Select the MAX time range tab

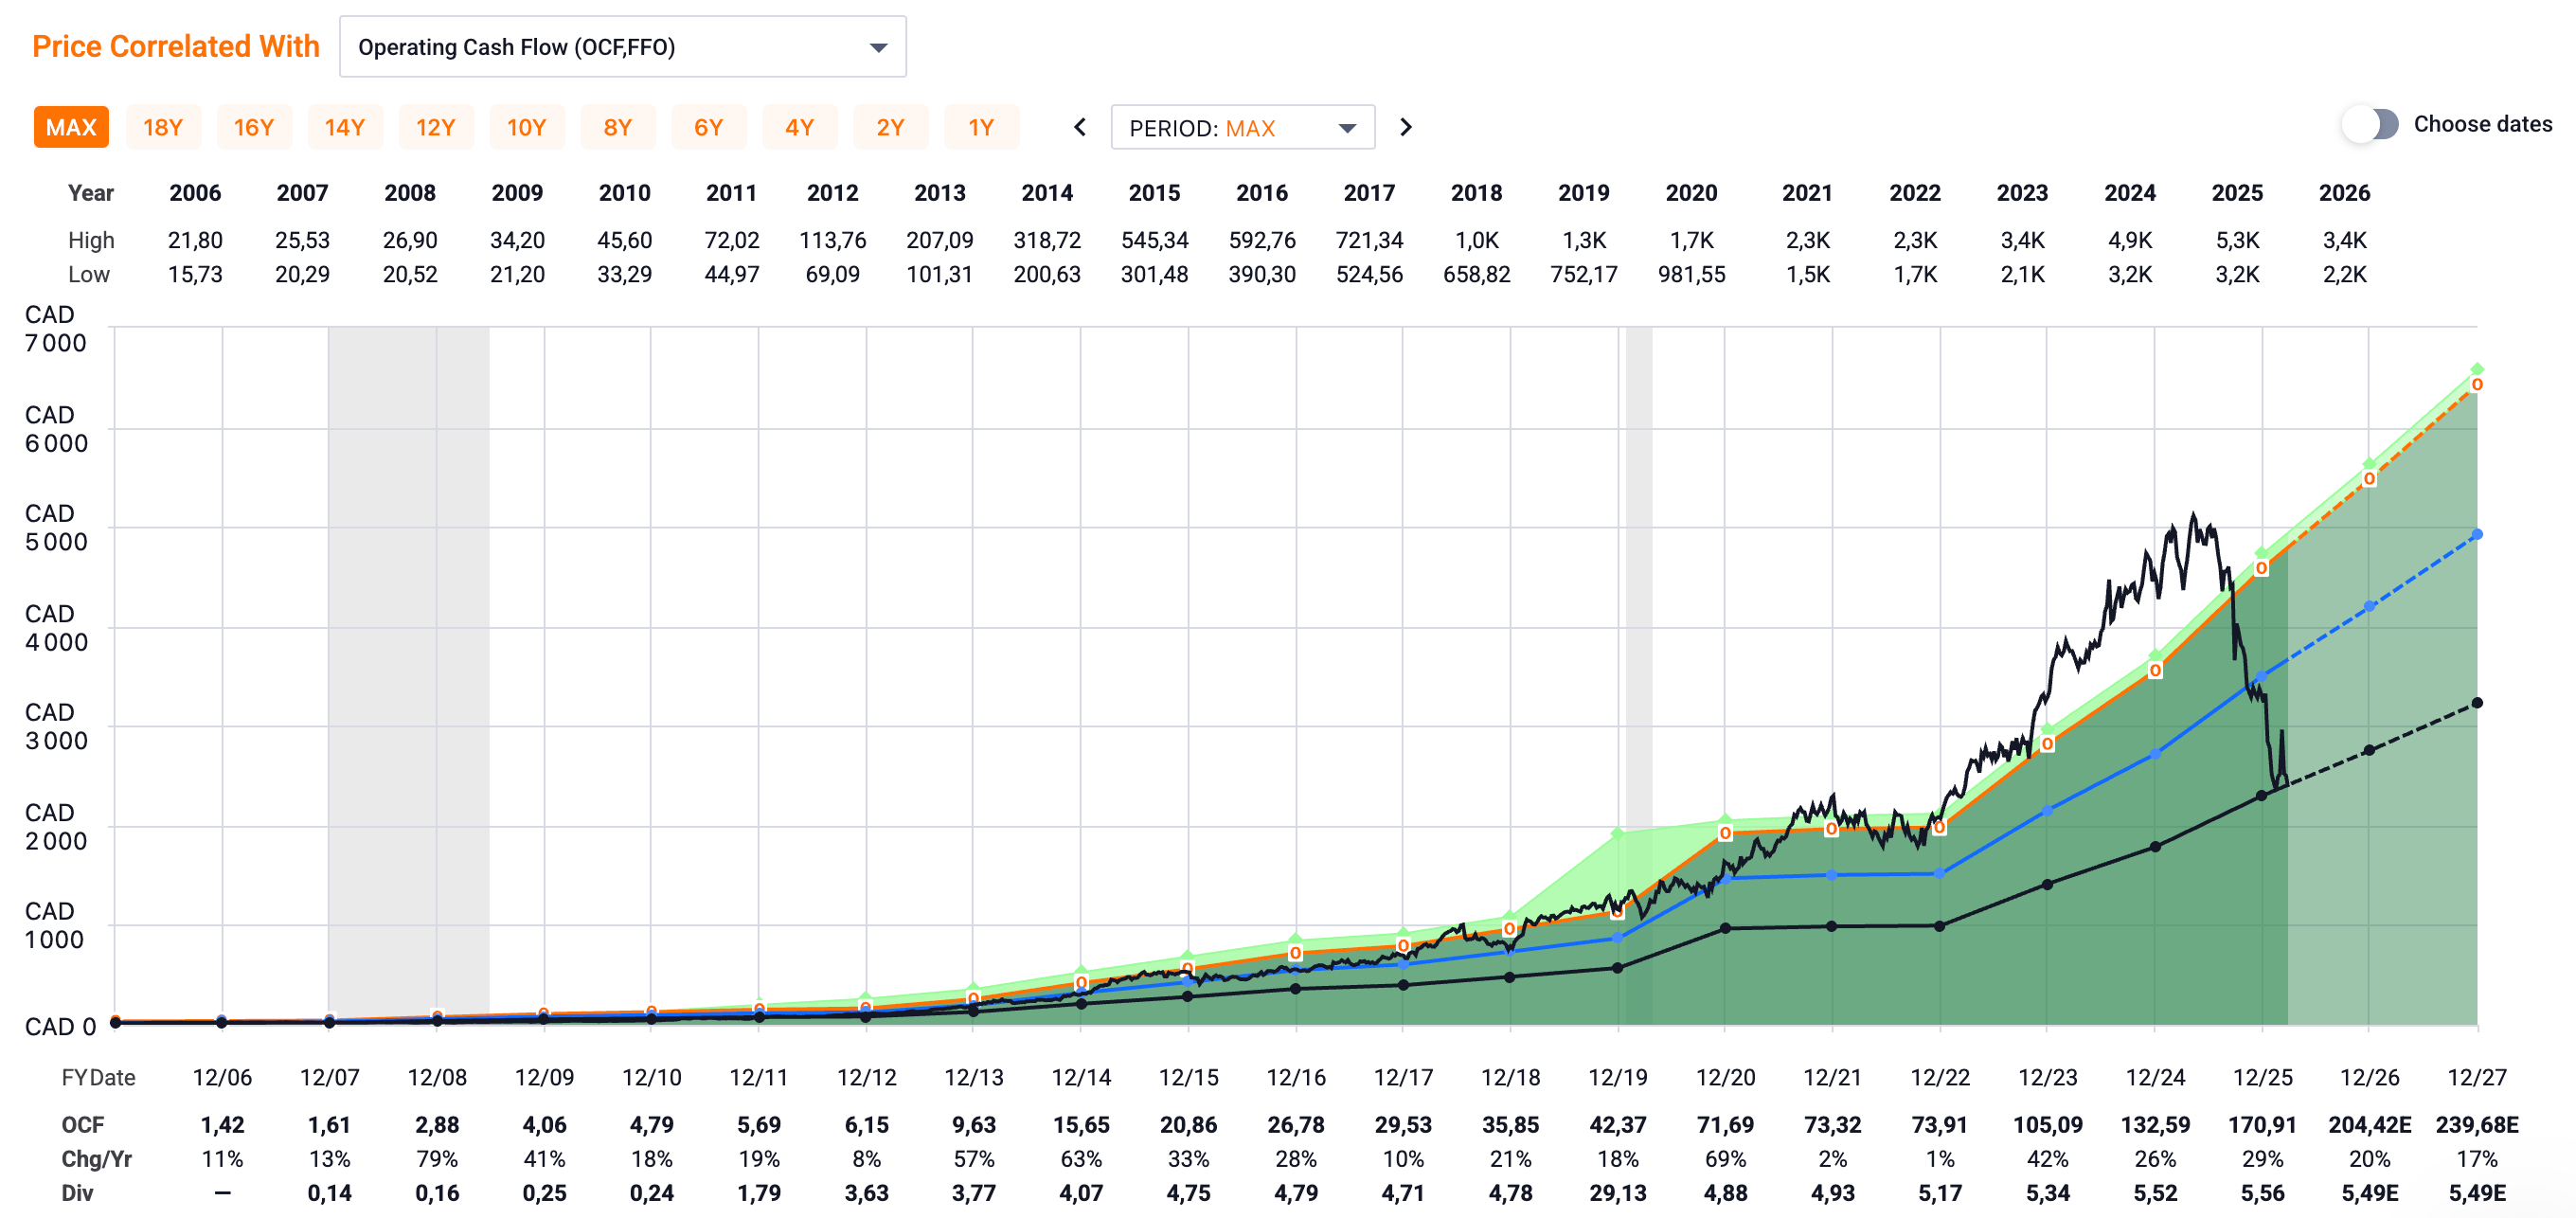click(71, 128)
